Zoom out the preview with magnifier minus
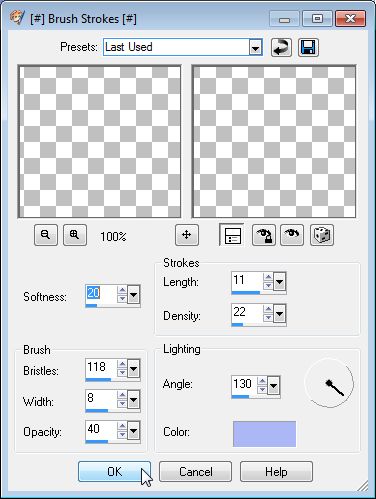This screenshot has width=376, height=499. pos(46,235)
